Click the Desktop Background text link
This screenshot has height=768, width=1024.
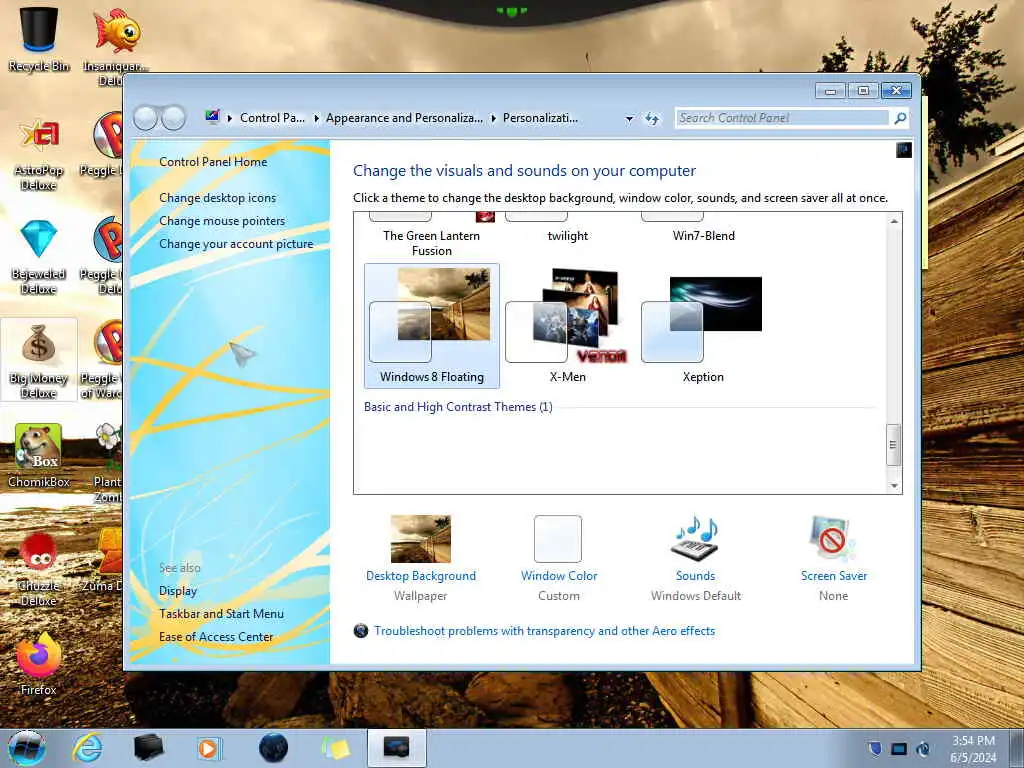[421, 576]
